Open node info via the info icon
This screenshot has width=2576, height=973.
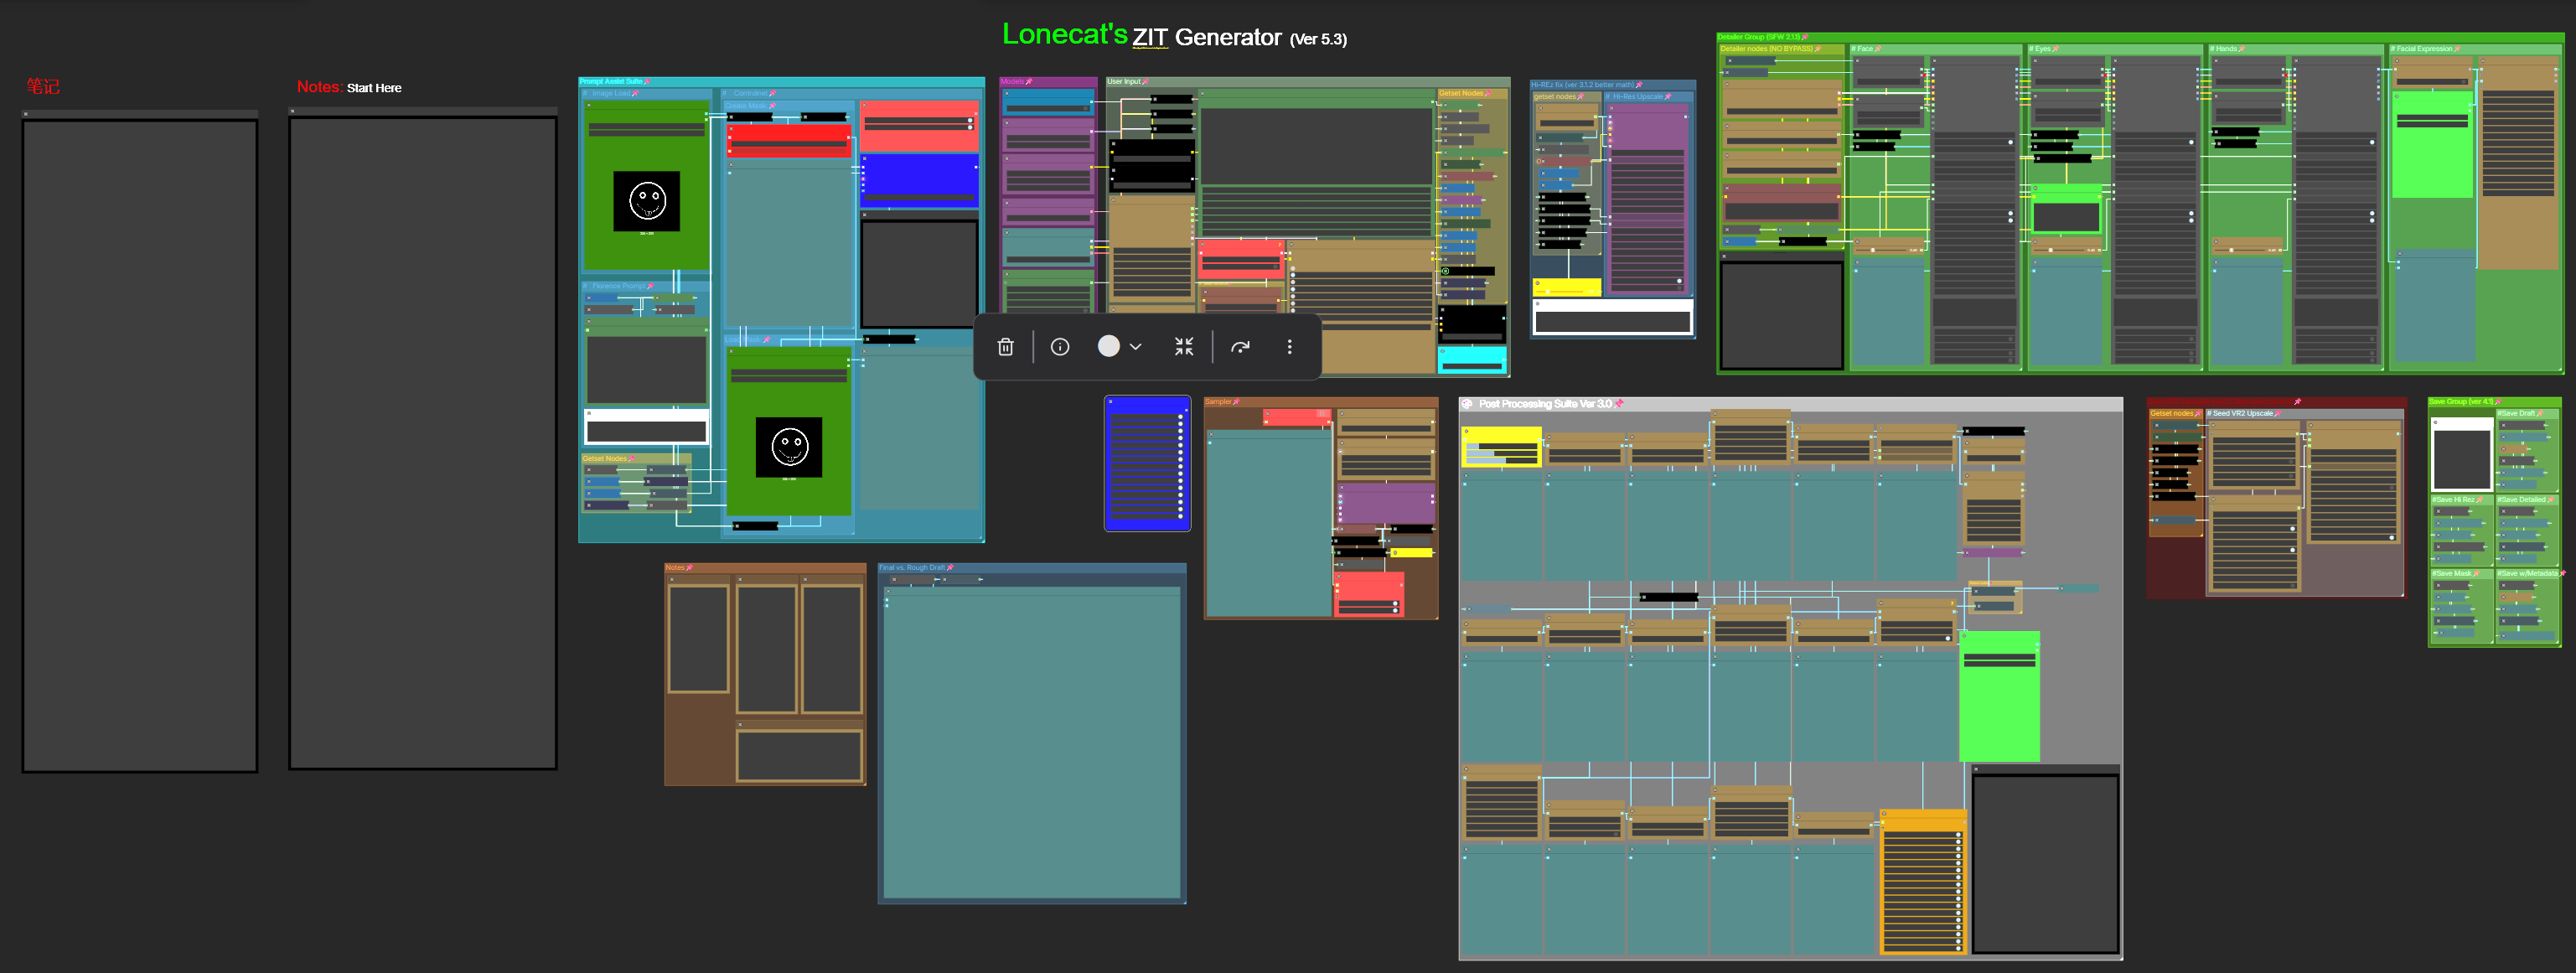click(1060, 347)
